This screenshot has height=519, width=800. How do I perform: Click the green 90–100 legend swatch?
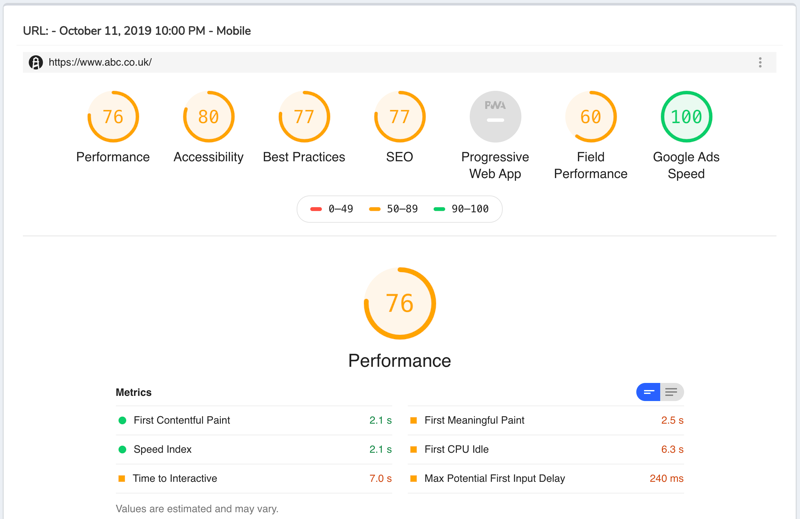point(439,209)
